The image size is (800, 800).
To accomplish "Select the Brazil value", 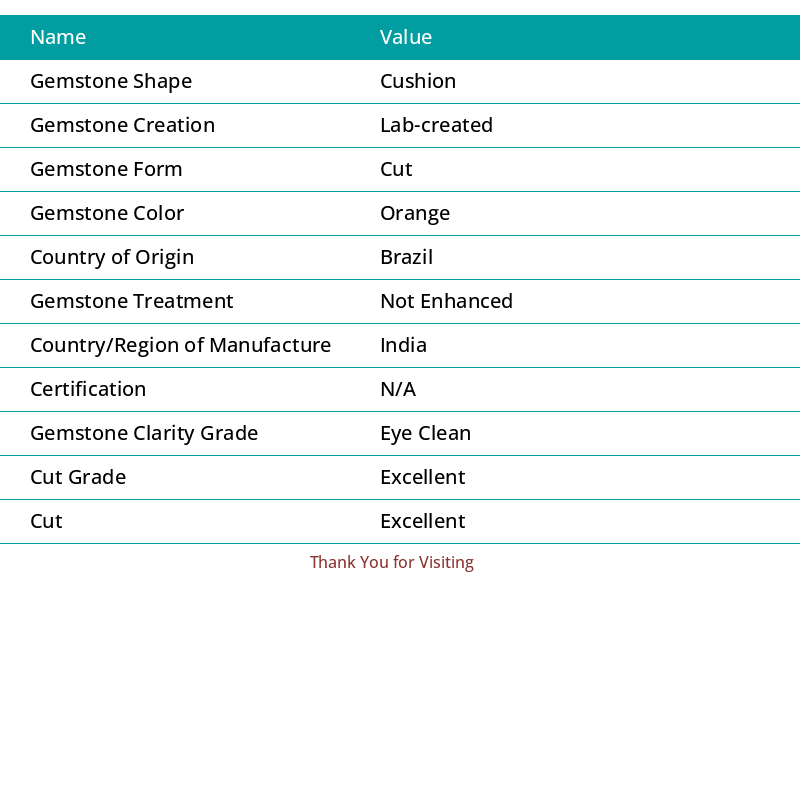I will pos(406,257).
